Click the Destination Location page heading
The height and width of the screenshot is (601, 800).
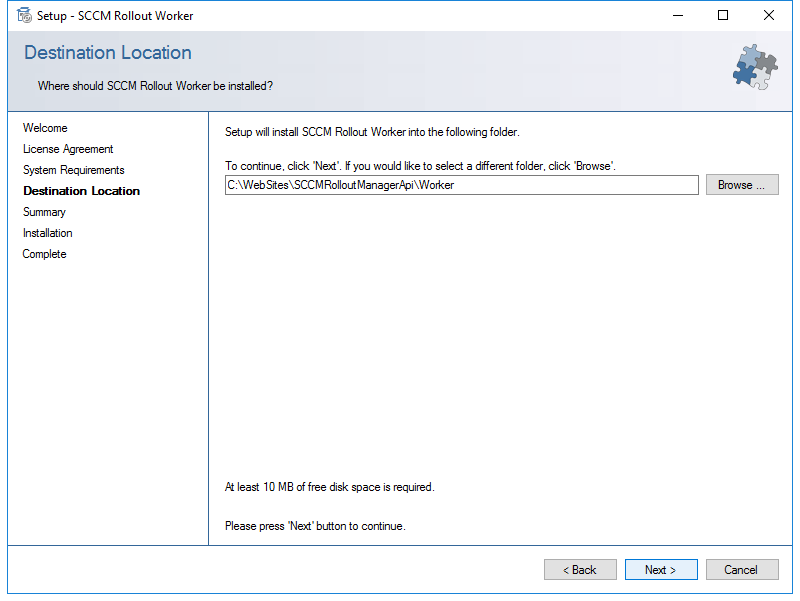click(x=108, y=53)
